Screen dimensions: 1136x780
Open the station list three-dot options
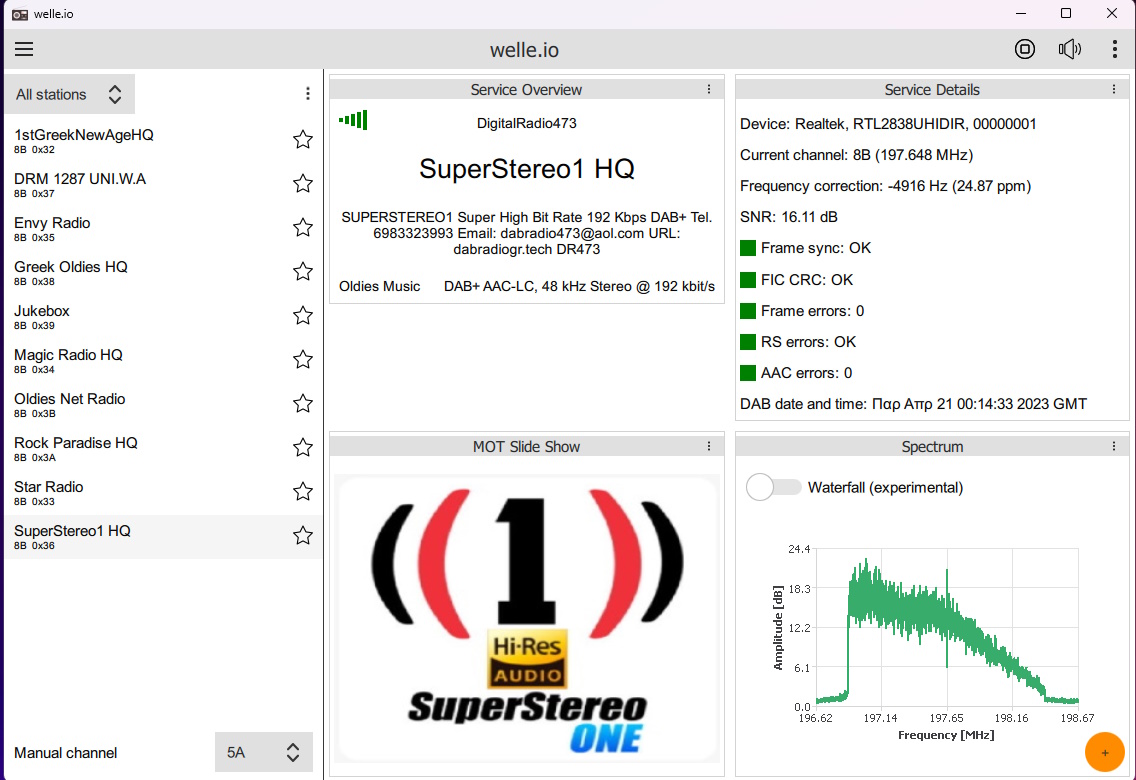[308, 94]
